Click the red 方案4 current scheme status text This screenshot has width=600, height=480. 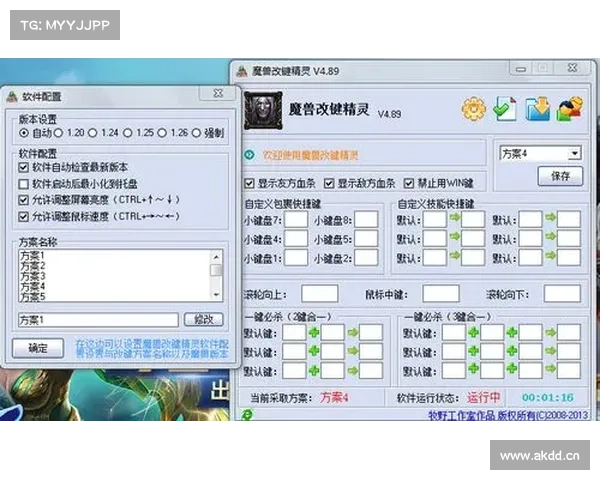click(334, 398)
